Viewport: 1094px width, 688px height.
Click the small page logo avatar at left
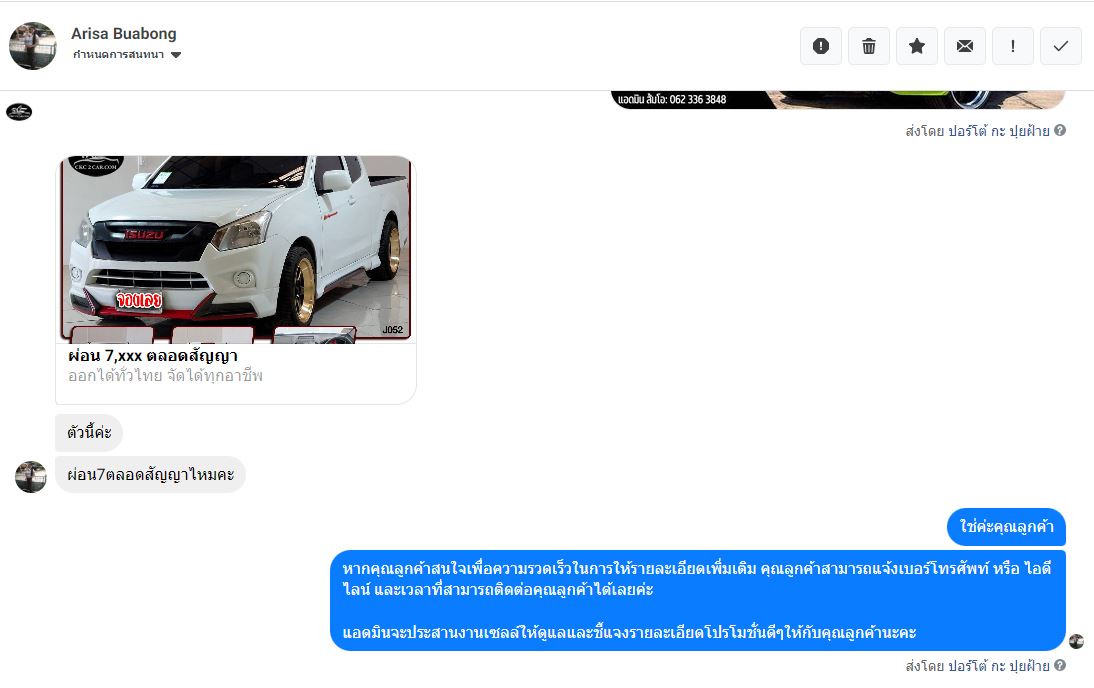[19, 112]
